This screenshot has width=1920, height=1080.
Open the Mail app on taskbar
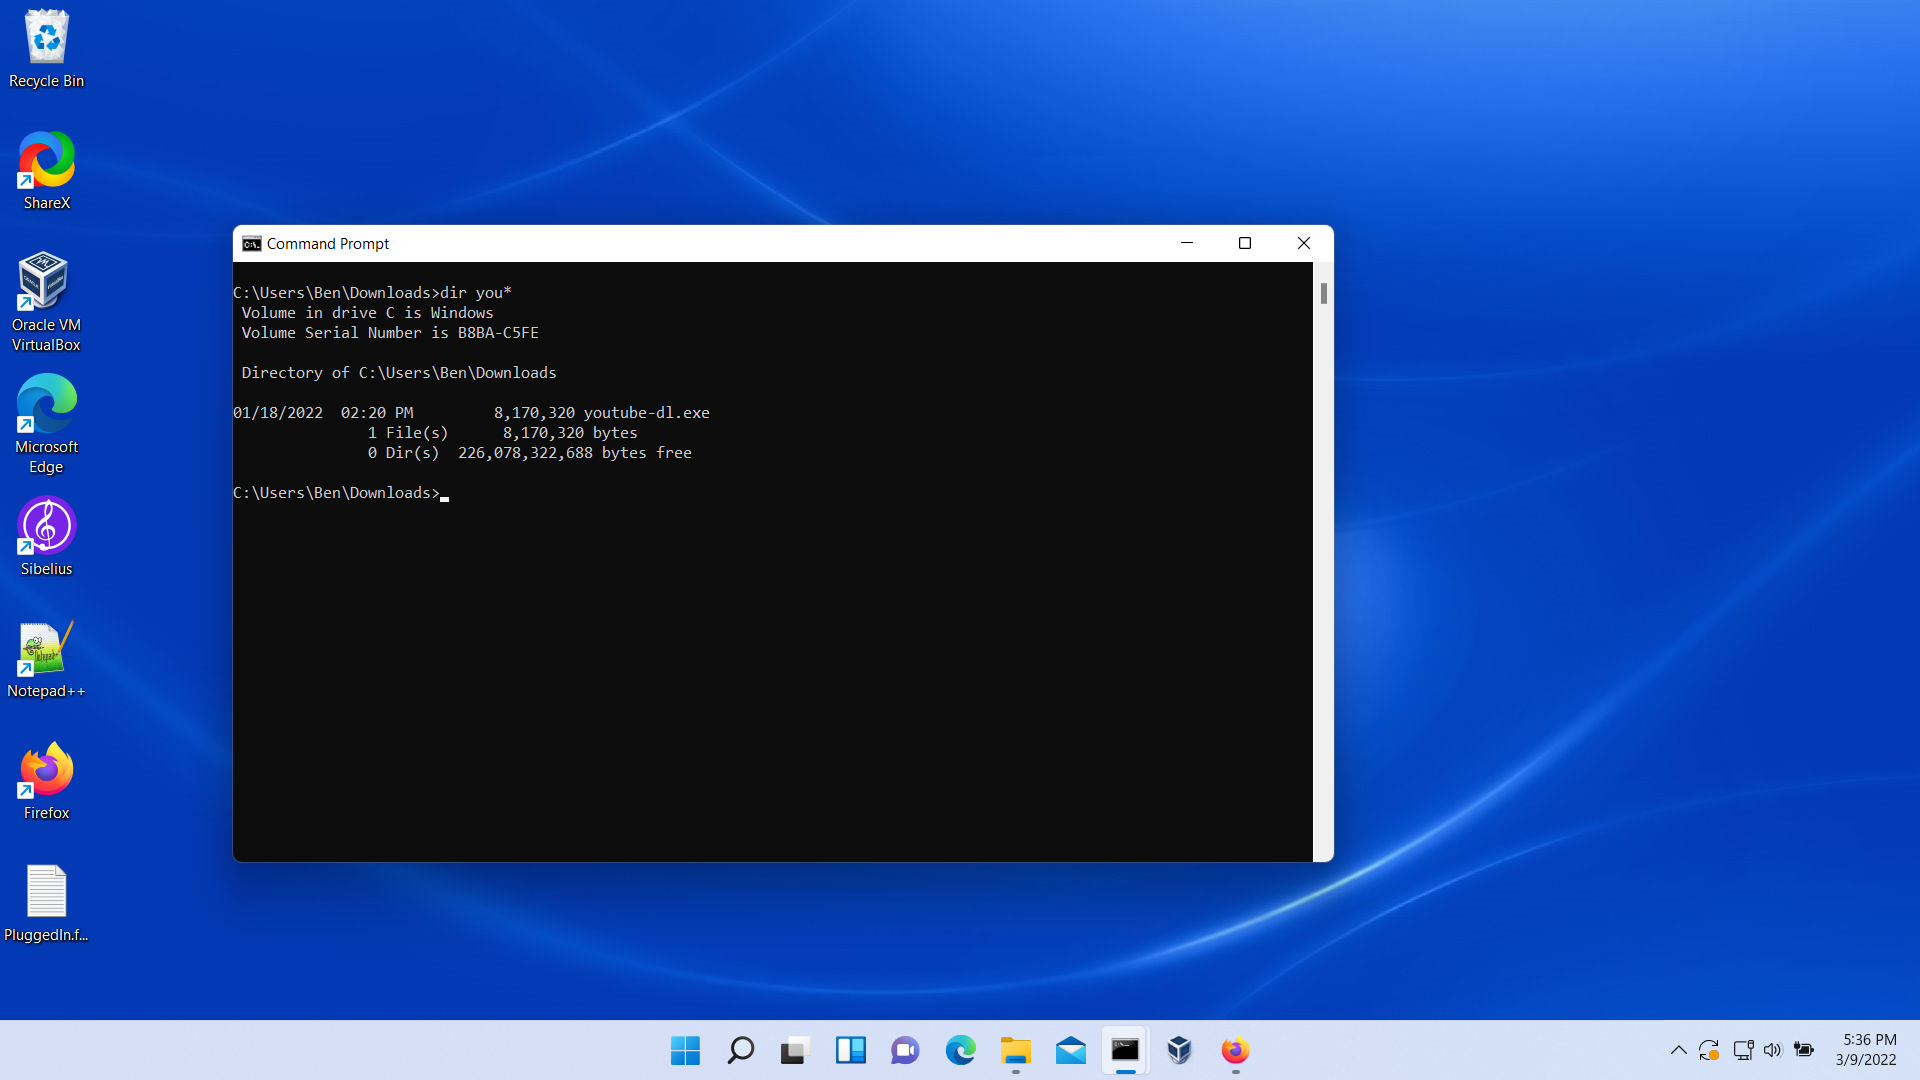1070,1050
